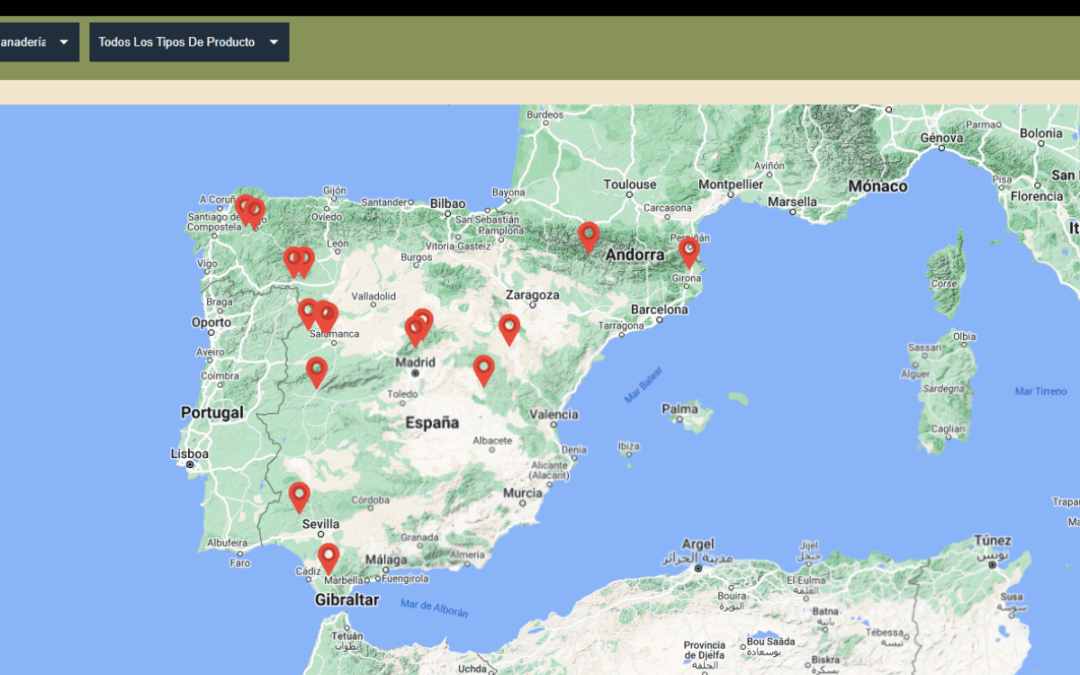Click the Mar de Alborán label
The width and height of the screenshot is (1080, 675).
tap(435, 608)
